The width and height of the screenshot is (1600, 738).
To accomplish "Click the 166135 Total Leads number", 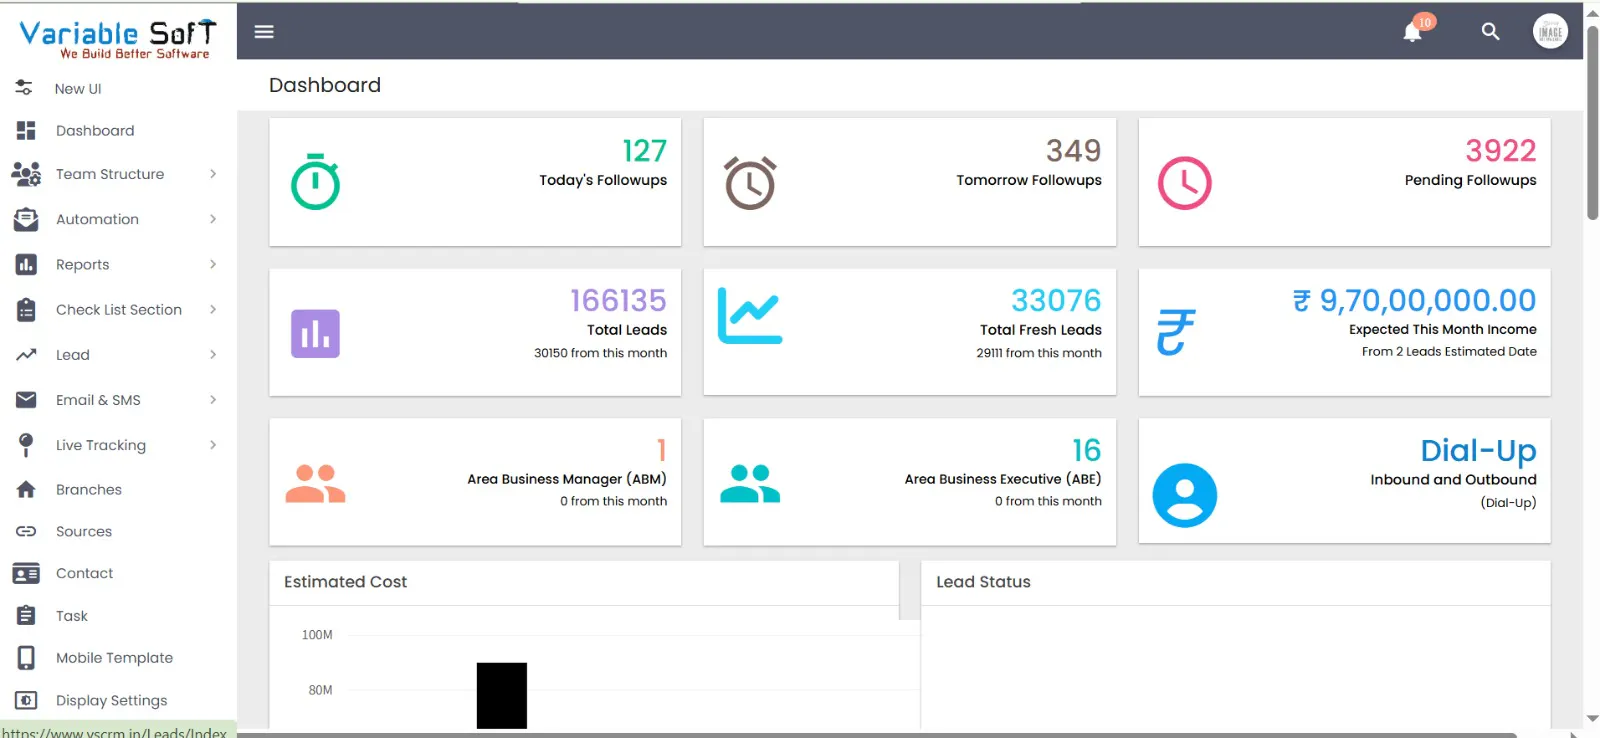I will click(618, 300).
